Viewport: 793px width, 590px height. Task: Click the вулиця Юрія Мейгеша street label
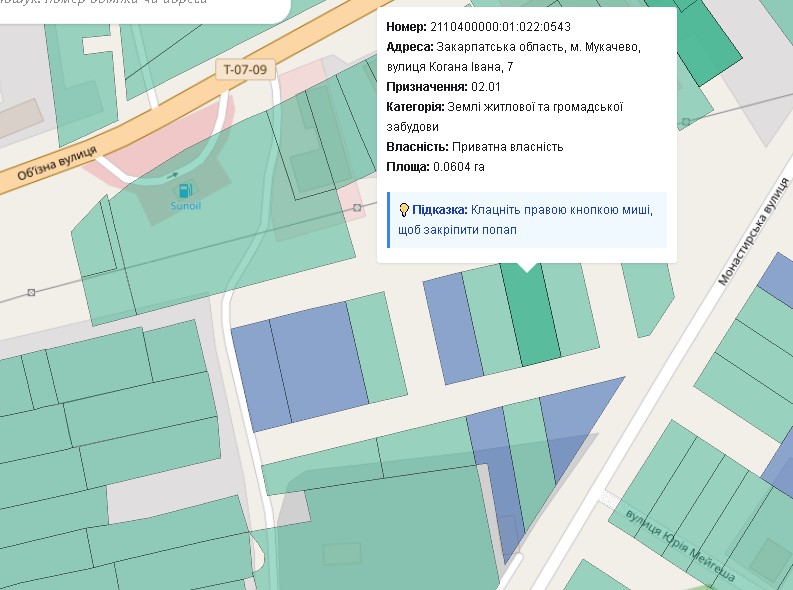(x=680, y=542)
